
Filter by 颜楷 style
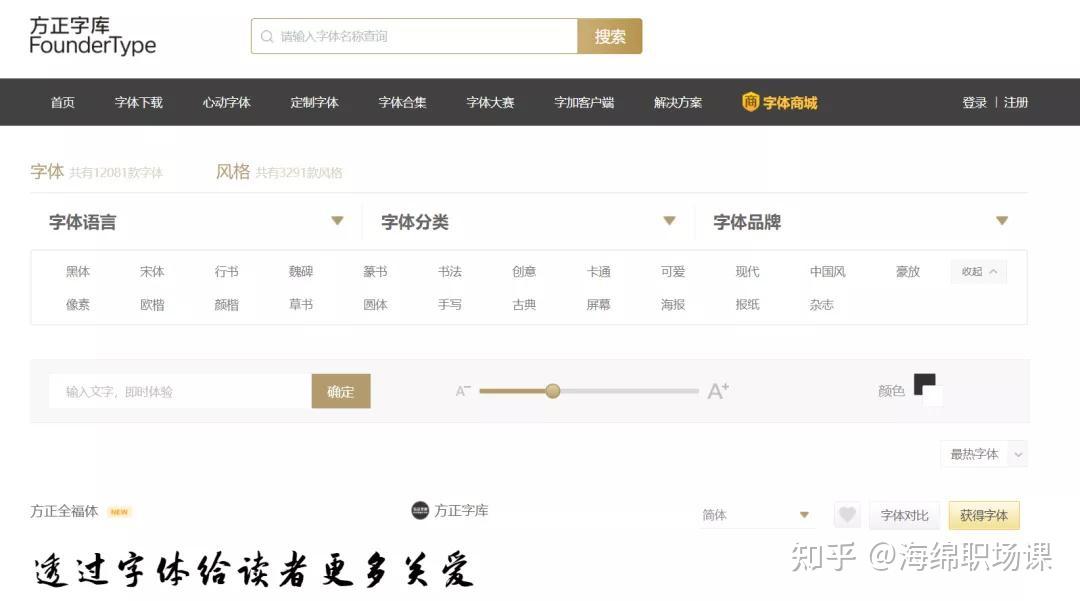point(227,304)
